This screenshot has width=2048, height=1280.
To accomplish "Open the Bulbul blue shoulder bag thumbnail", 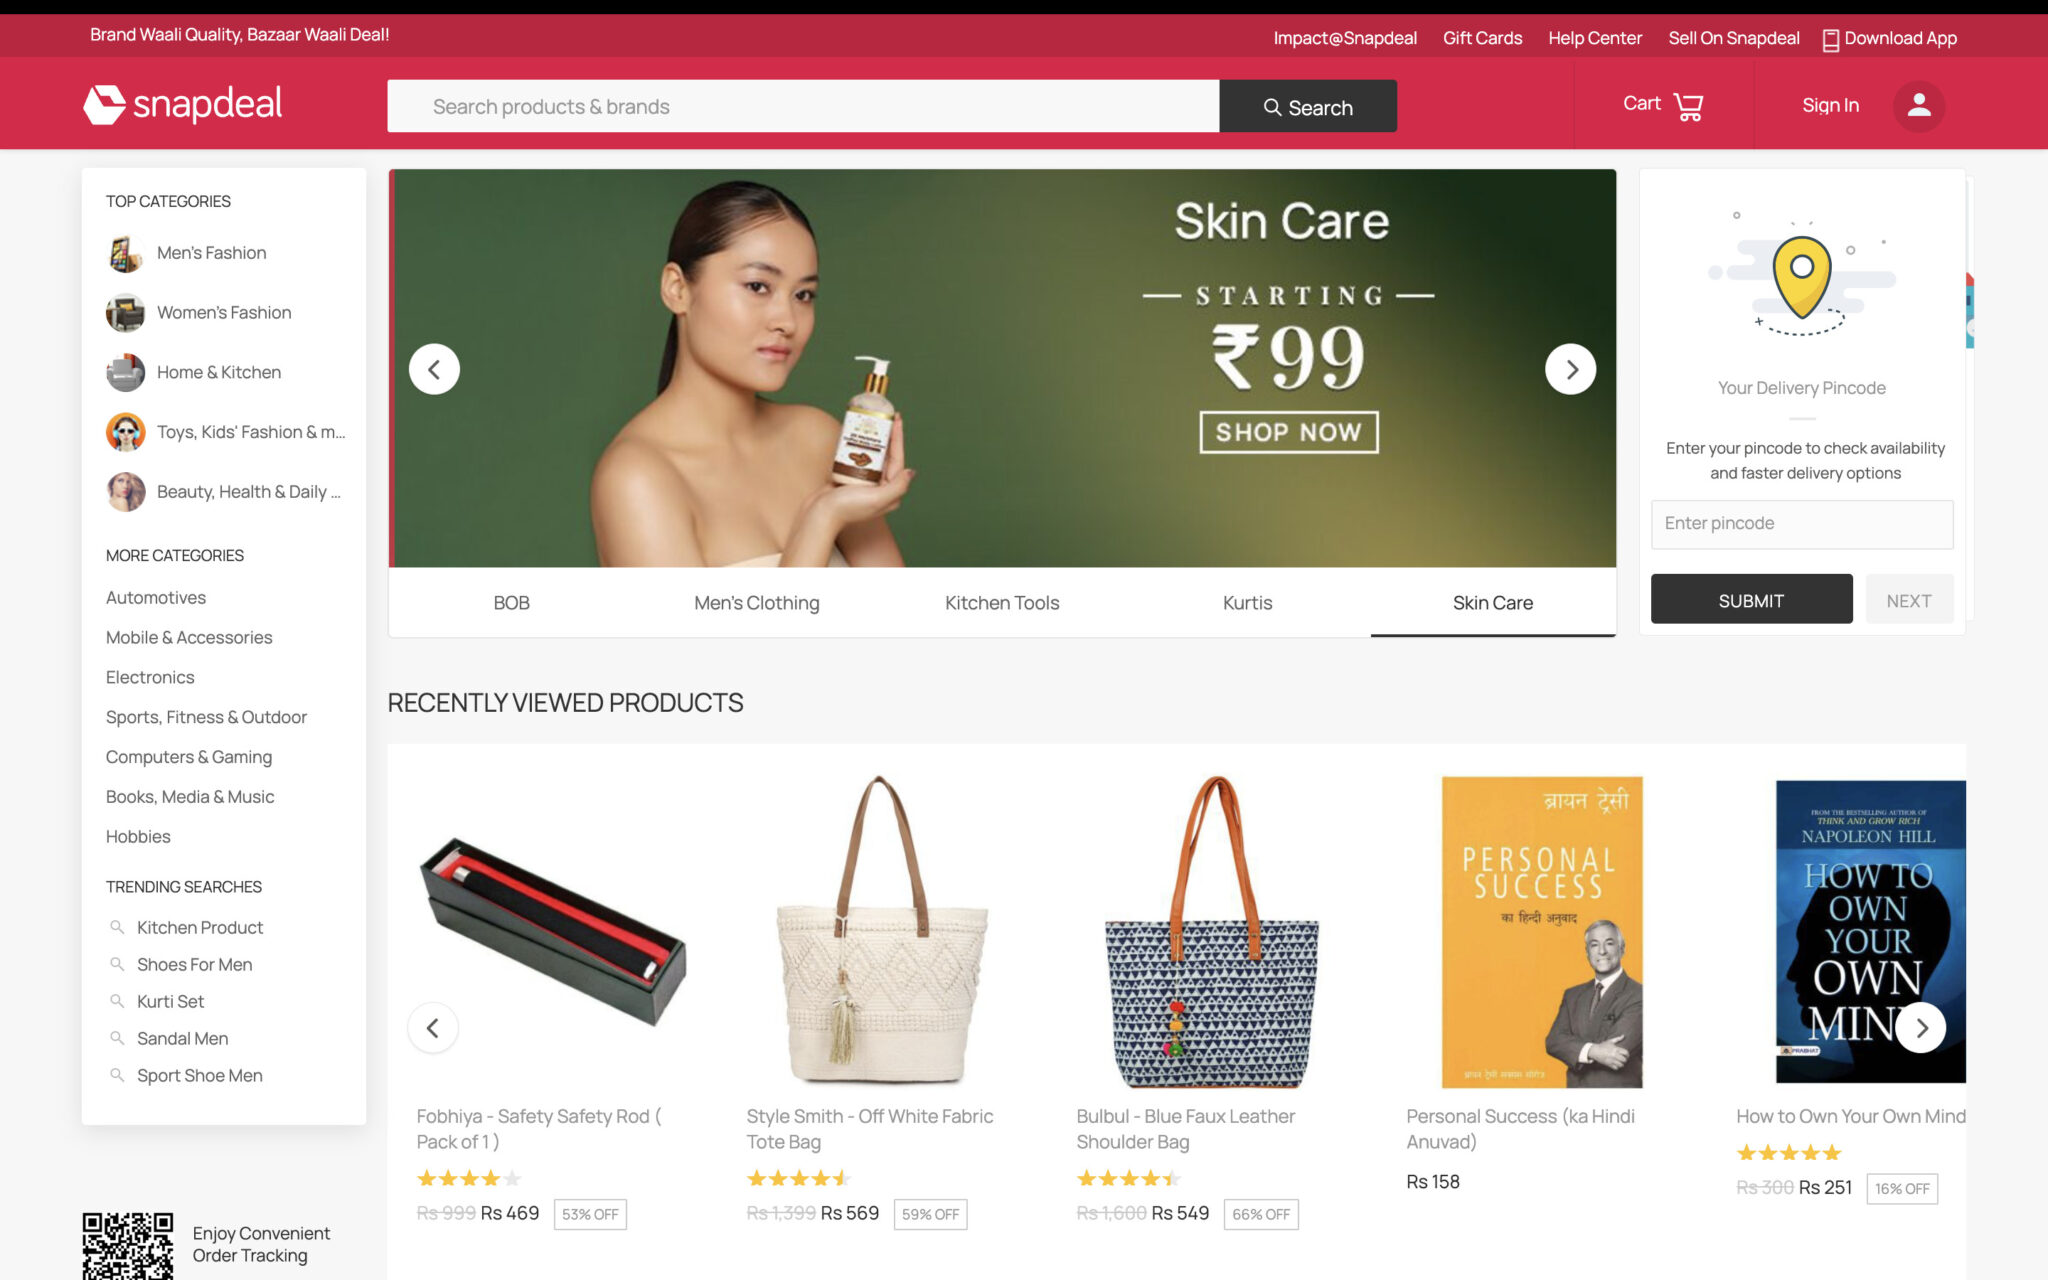I will (1211, 930).
